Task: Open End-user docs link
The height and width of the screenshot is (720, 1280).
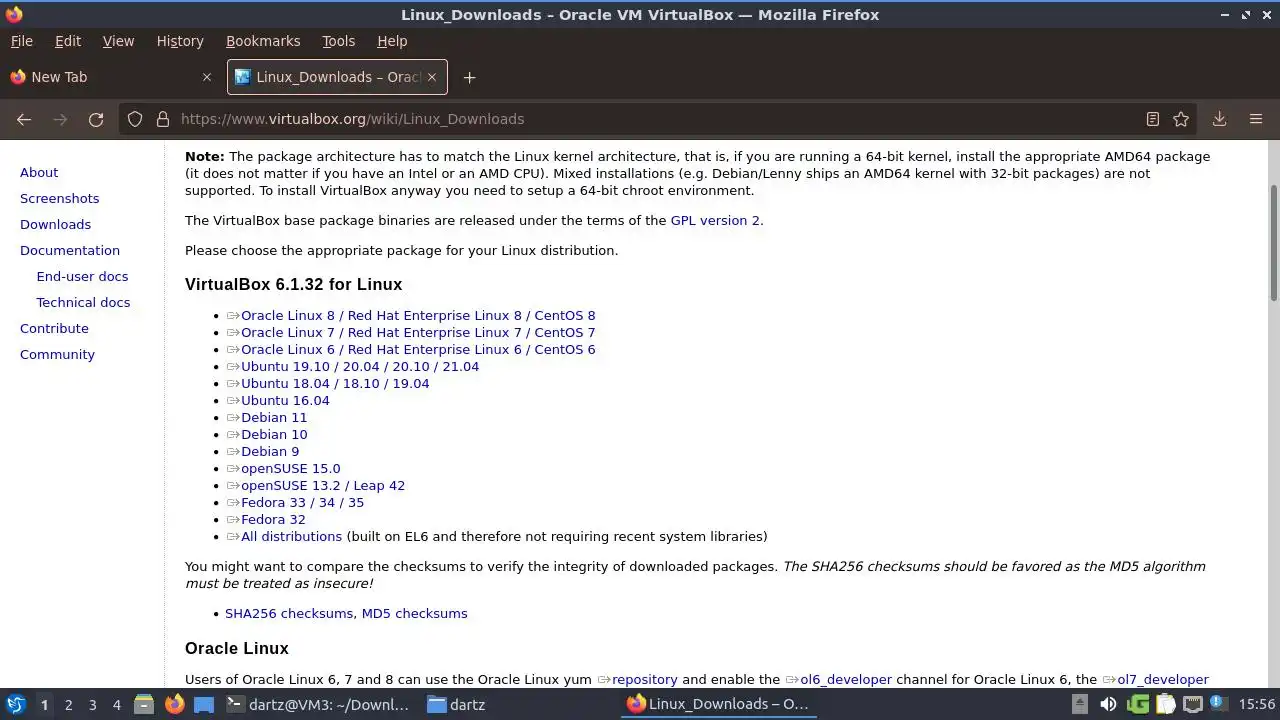Action: 82,276
